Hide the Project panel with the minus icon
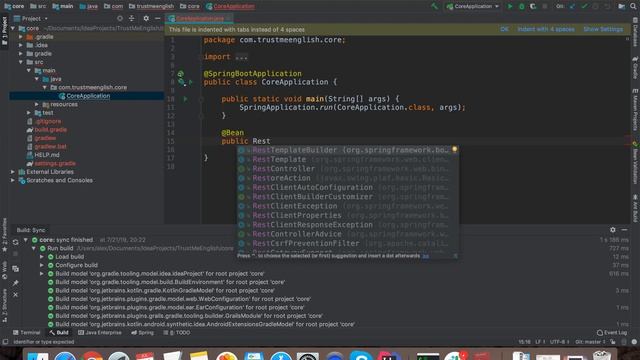 pos(158,18)
